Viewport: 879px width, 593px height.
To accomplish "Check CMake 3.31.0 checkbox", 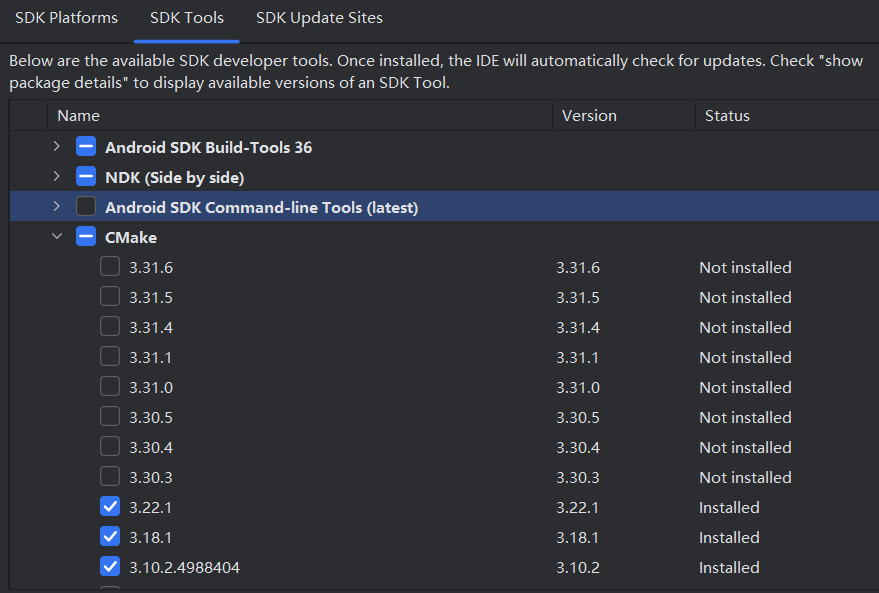I will coord(110,387).
